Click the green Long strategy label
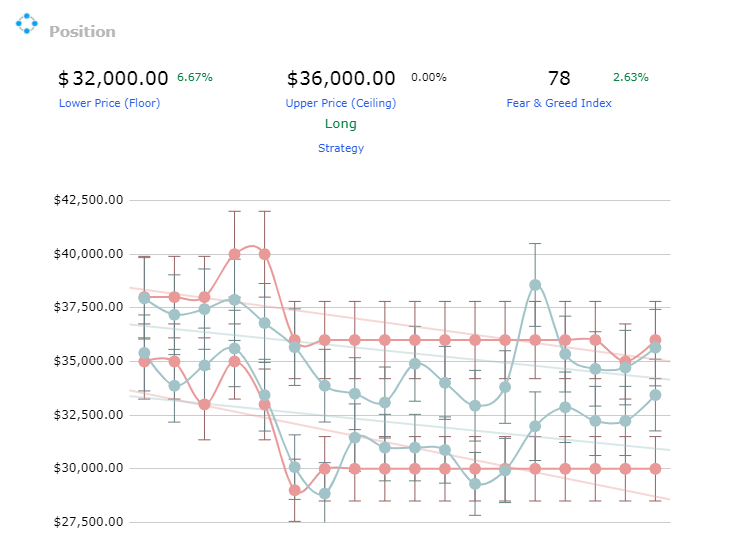 (341, 124)
